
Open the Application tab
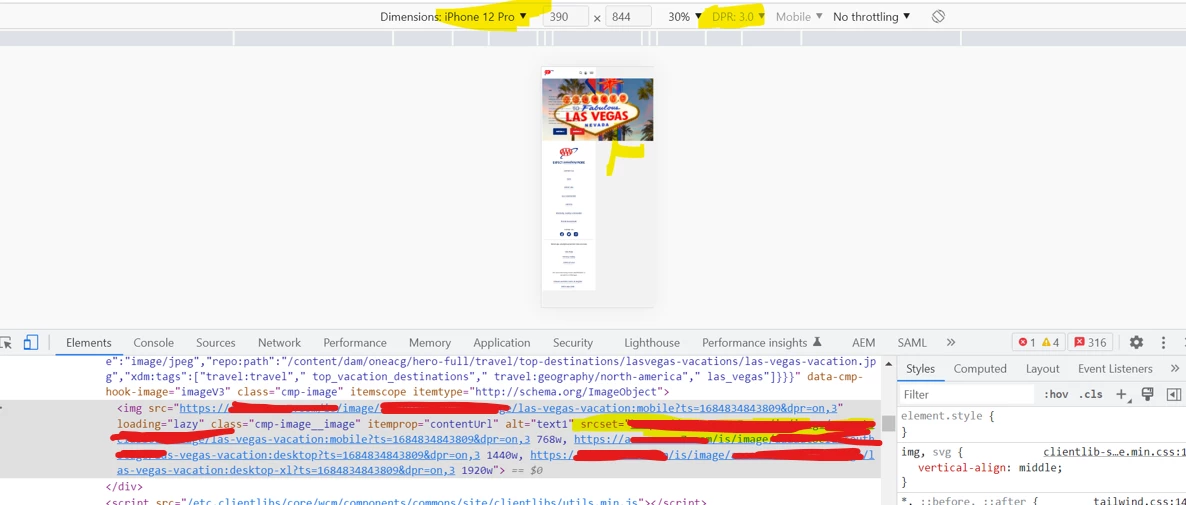501,342
